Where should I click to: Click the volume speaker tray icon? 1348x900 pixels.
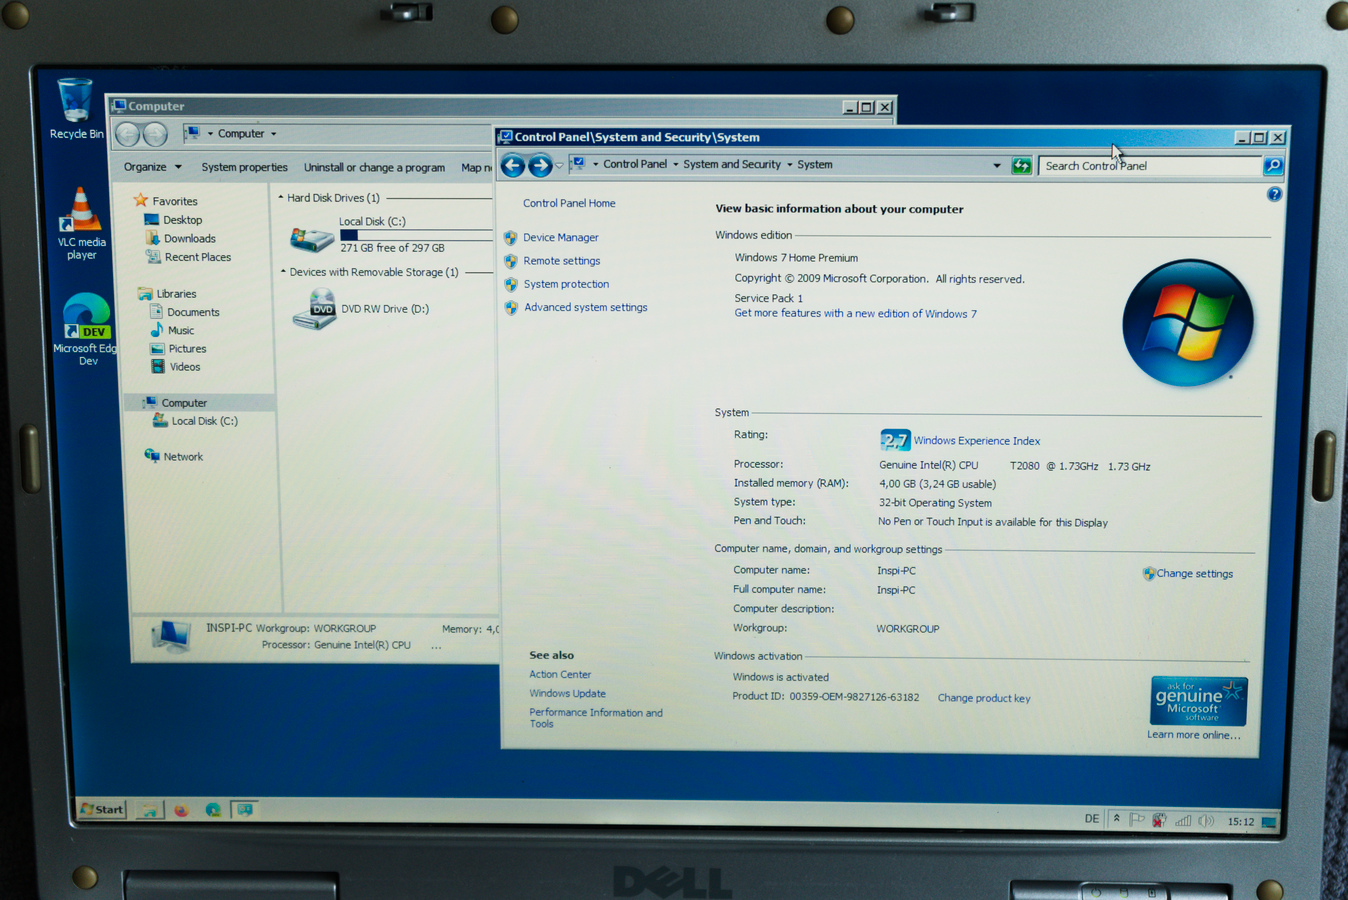1207,821
